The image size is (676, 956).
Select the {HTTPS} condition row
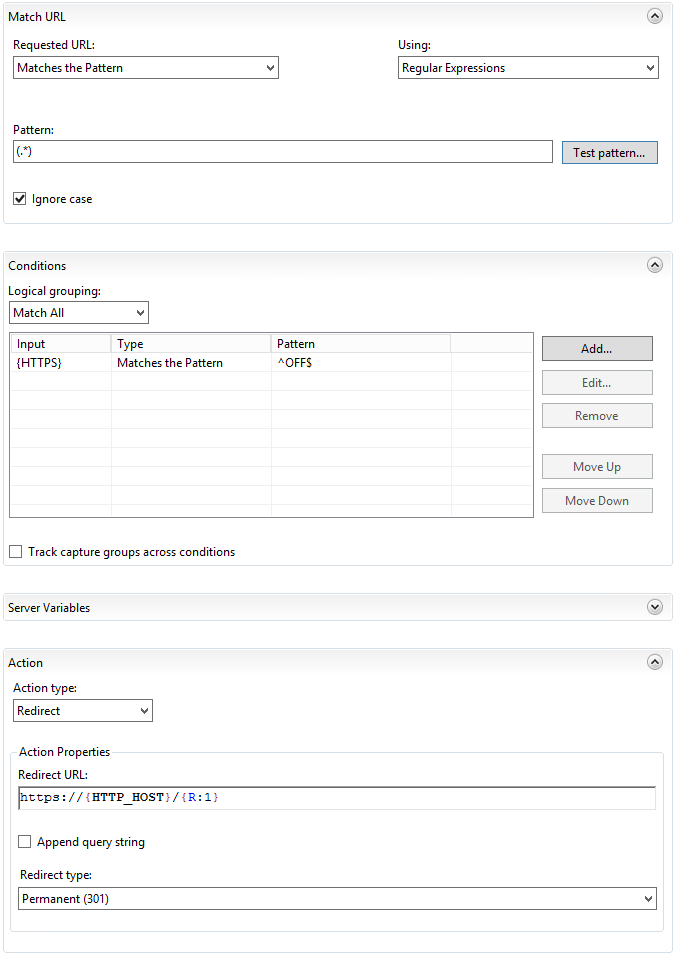pyautogui.click(x=271, y=363)
